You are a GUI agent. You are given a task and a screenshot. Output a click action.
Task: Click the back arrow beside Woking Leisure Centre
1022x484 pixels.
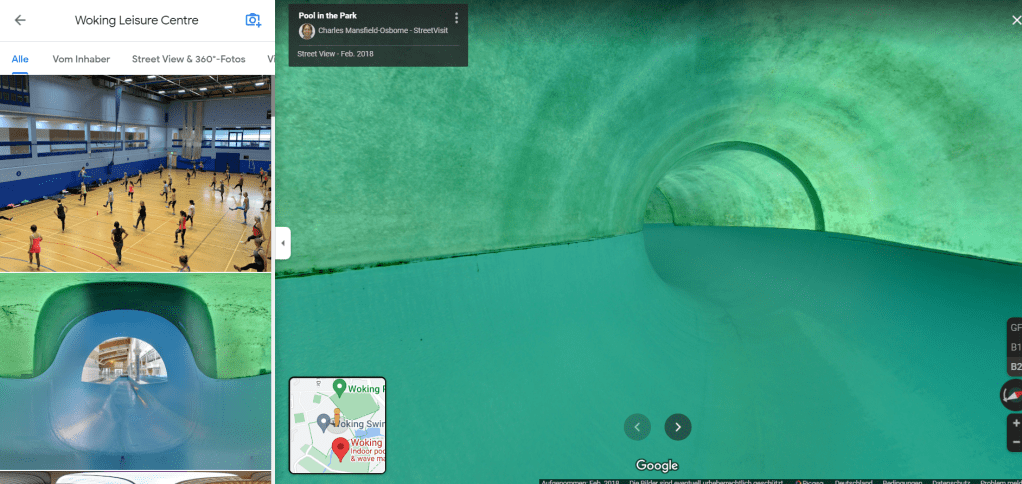pos(20,20)
